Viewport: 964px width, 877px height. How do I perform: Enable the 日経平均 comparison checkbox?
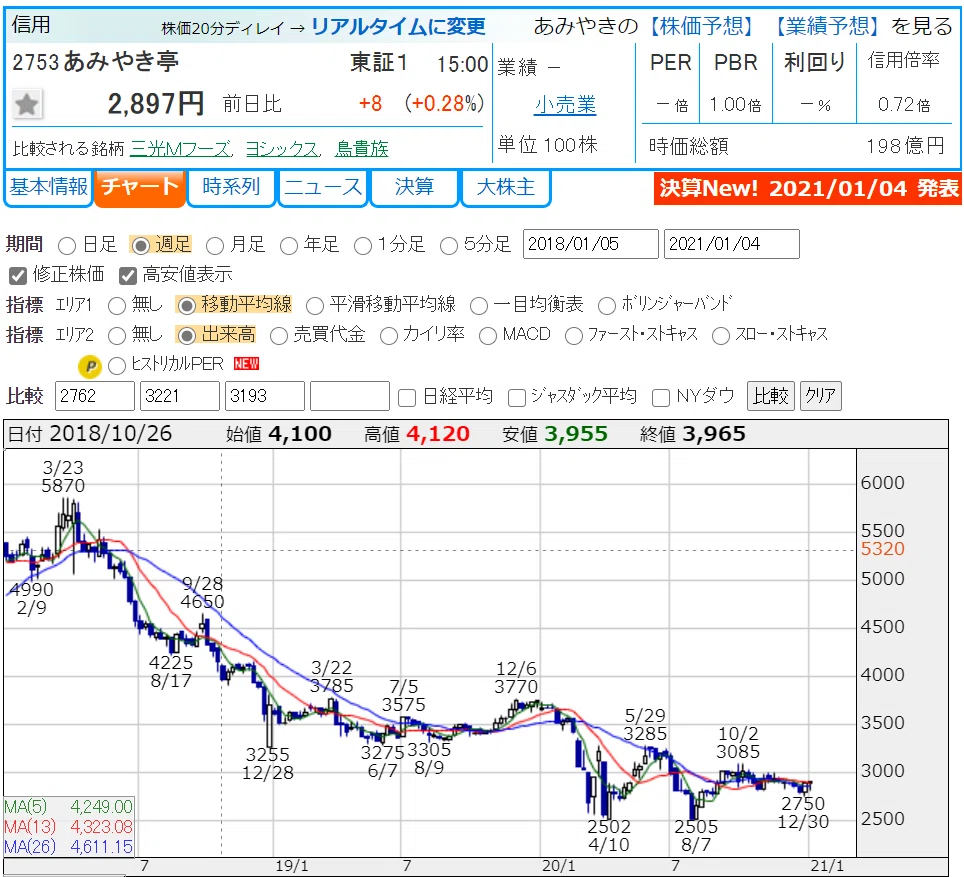tap(407, 398)
